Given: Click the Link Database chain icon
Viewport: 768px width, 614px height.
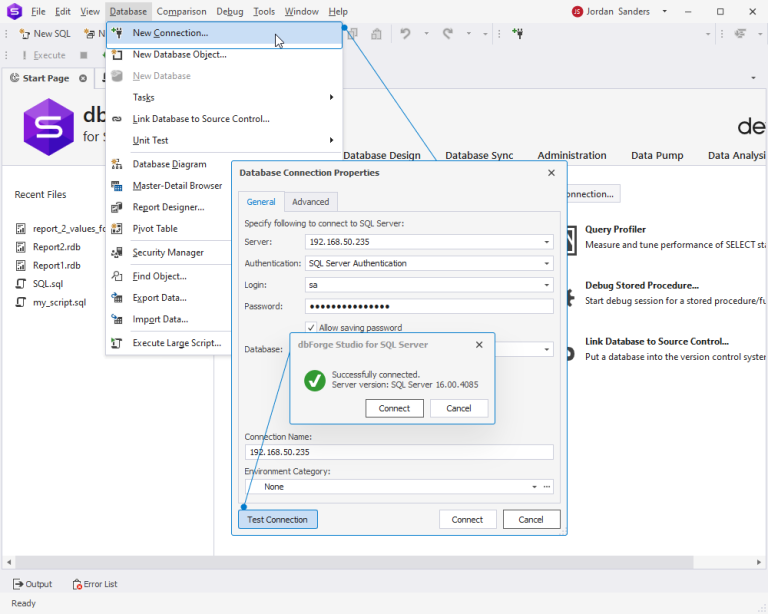Looking at the screenshot, I should point(117,119).
